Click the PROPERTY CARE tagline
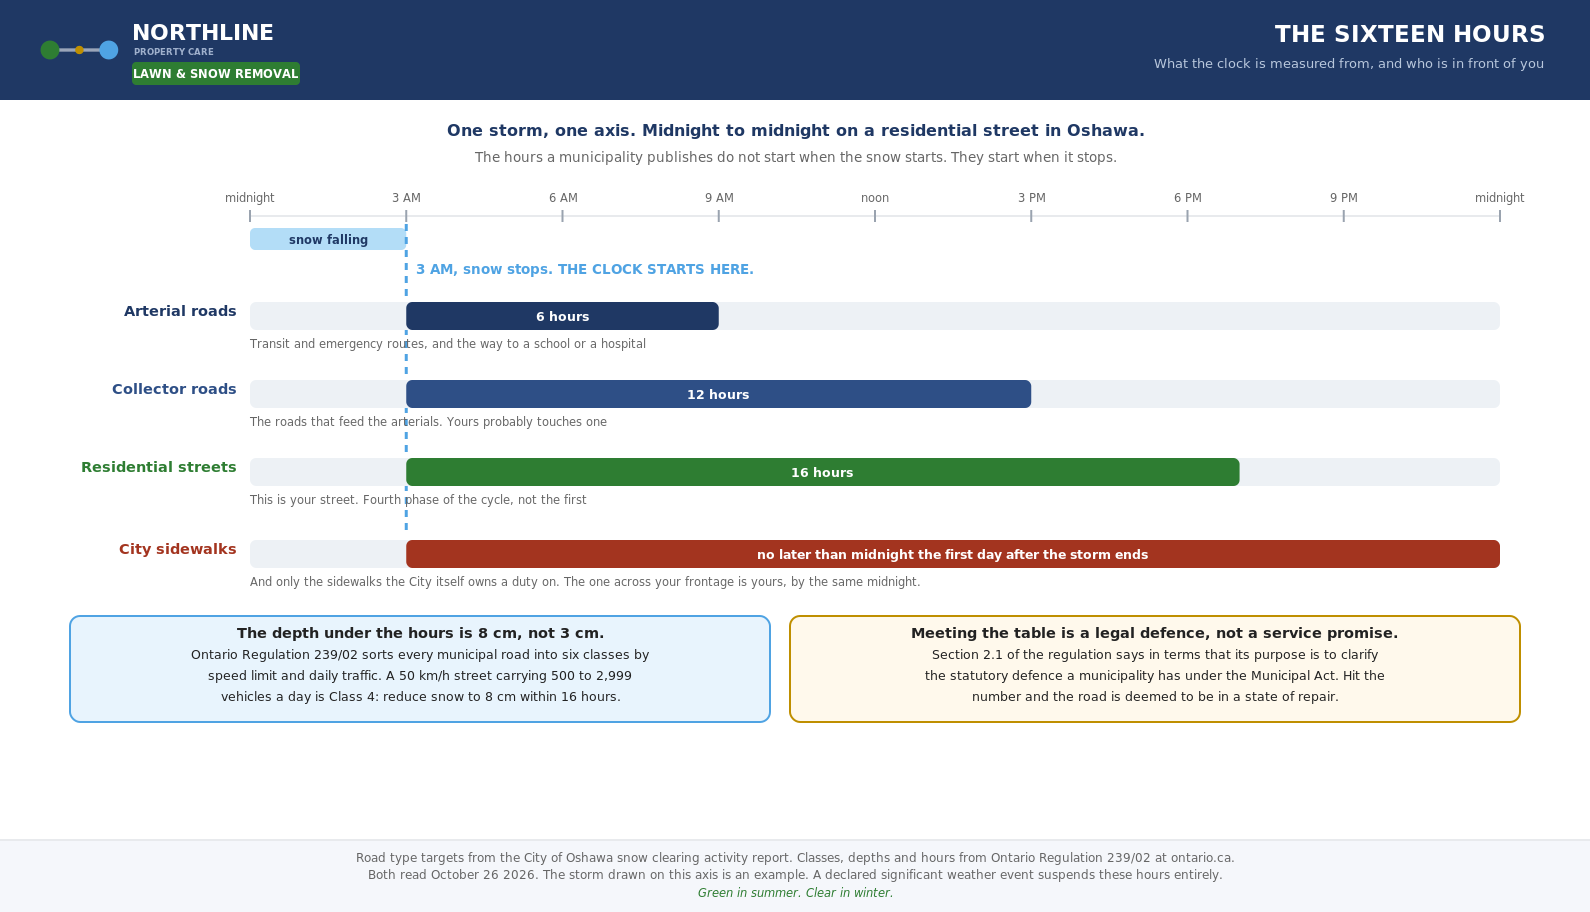Viewport: 1590px width, 912px height. (x=174, y=52)
